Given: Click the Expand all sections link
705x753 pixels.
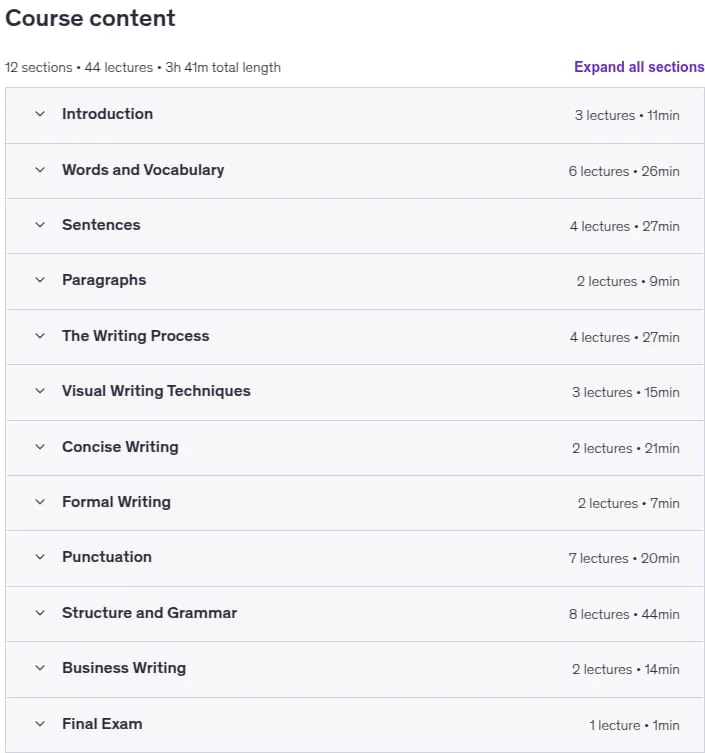Looking at the screenshot, I should click(639, 67).
